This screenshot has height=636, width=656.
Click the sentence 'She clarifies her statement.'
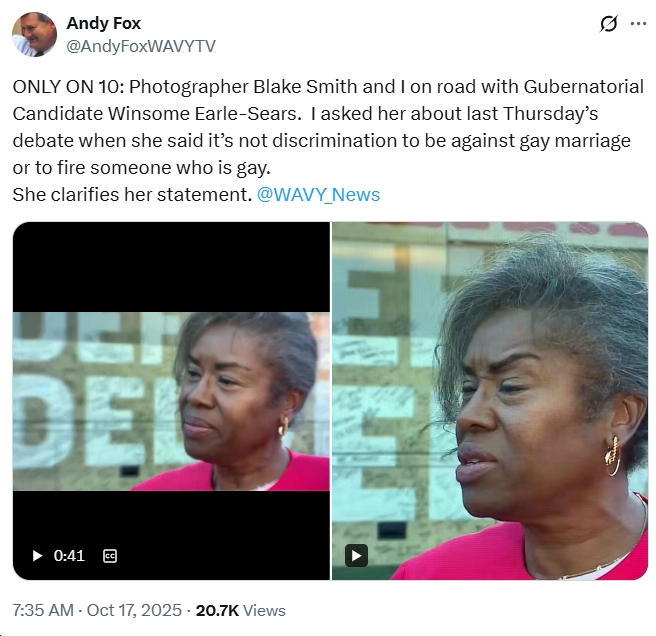pyautogui.click(x=132, y=195)
